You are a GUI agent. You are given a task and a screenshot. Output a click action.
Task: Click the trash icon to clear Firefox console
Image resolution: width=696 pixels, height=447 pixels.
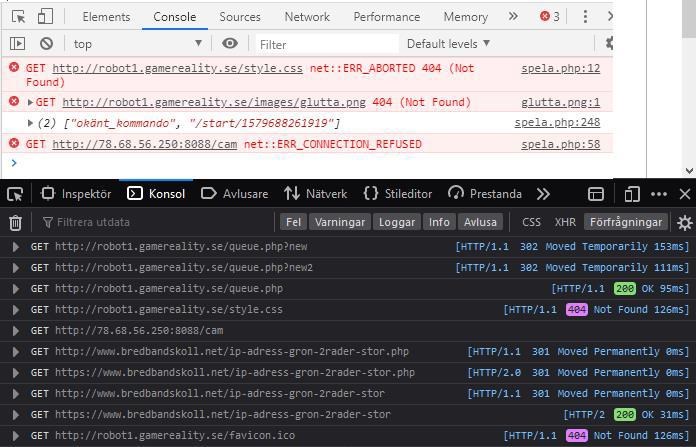pyautogui.click(x=16, y=222)
